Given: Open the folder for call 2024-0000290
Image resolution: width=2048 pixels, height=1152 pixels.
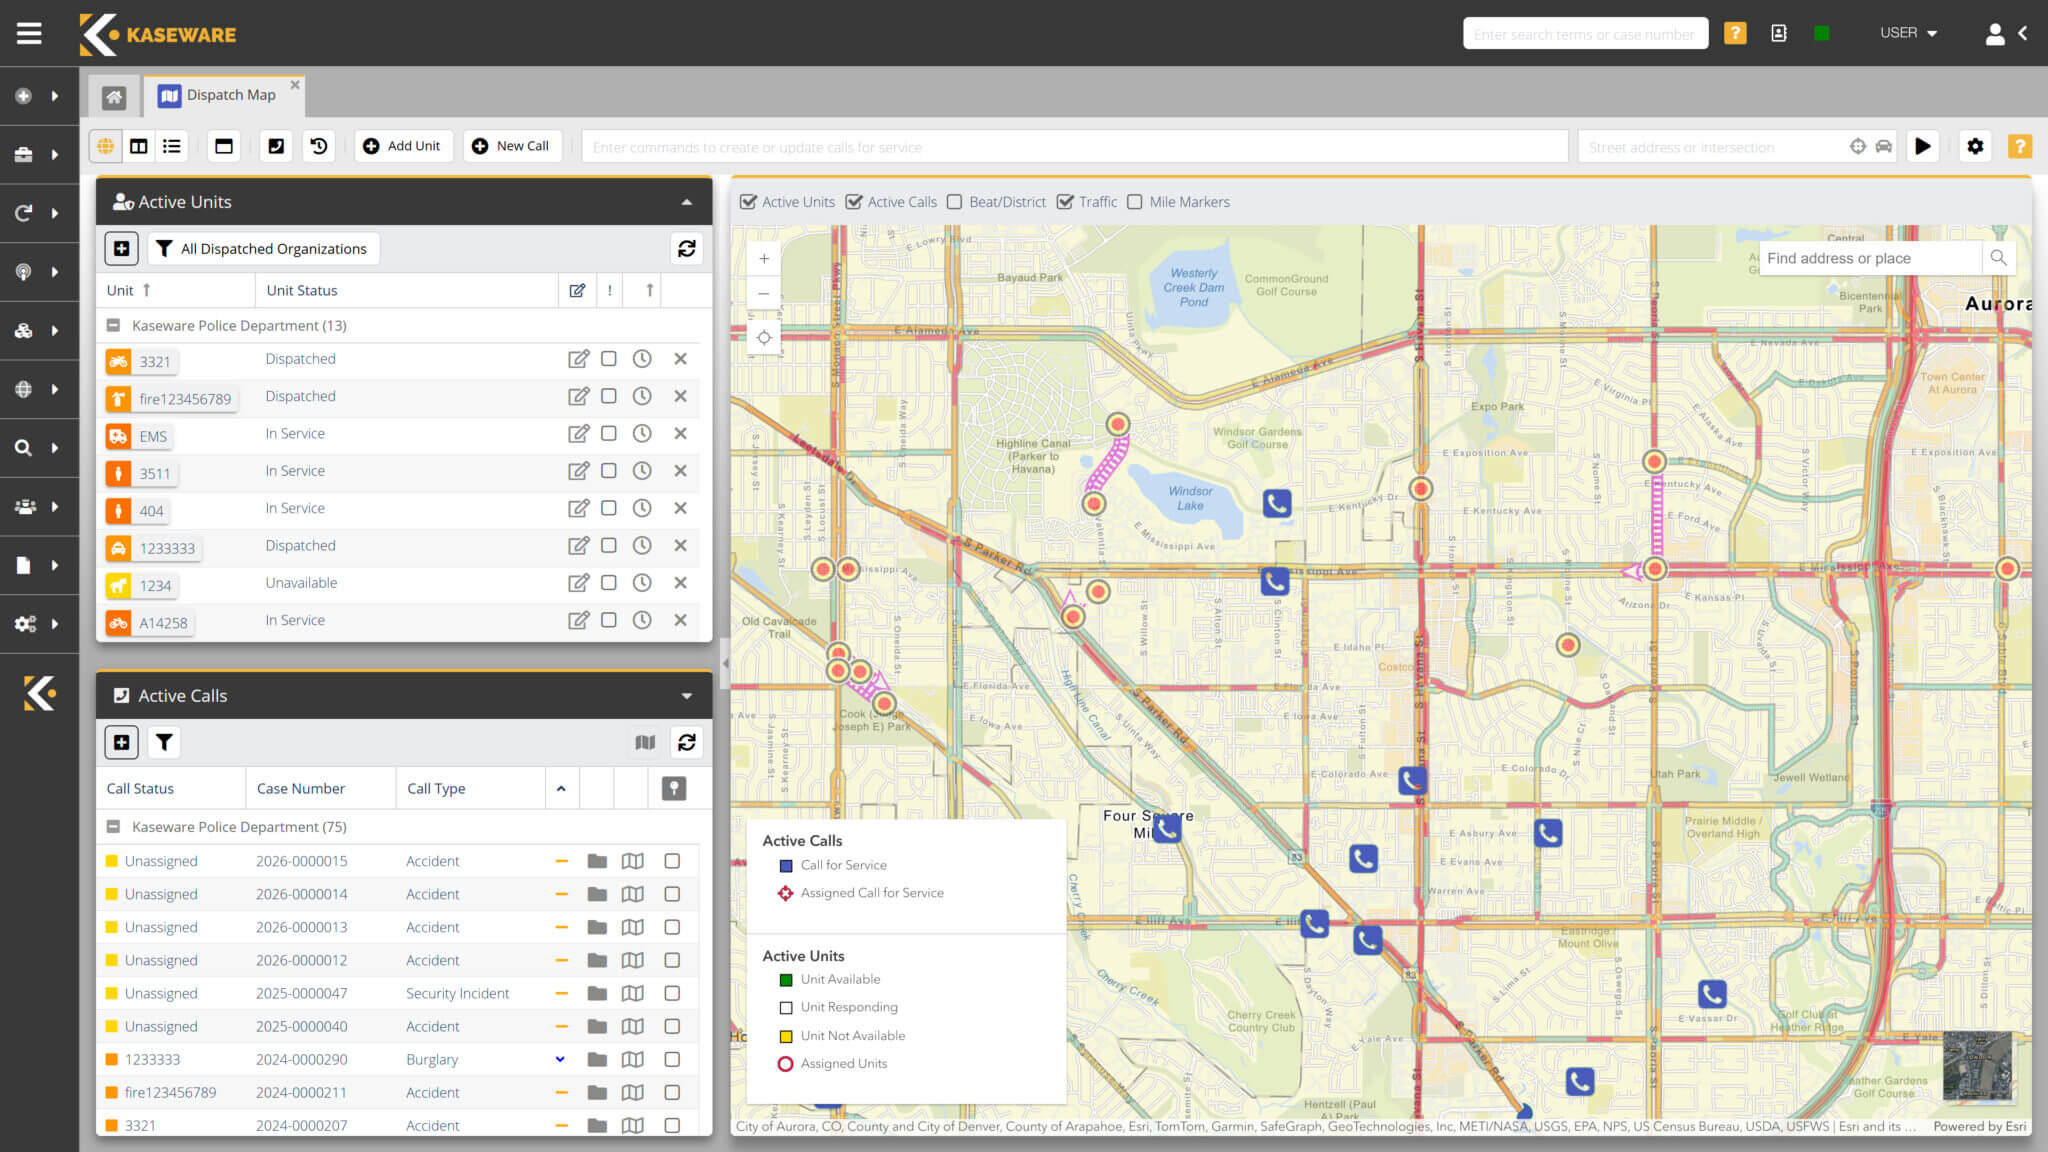Looking at the screenshot, I should tap(597, 1059).
